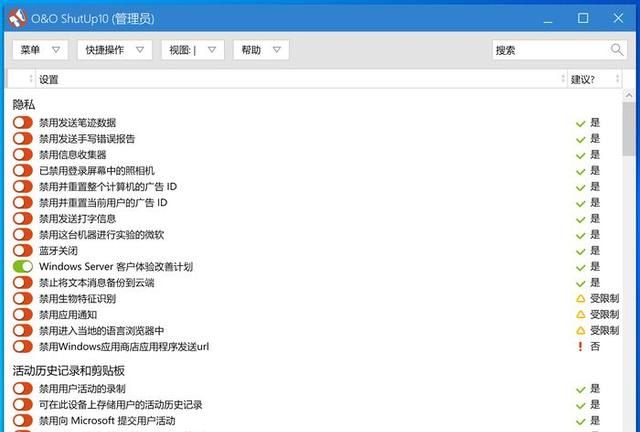
Task: Click sort arrows at left of 设置 column header
Action: click(x=31, y=79)
